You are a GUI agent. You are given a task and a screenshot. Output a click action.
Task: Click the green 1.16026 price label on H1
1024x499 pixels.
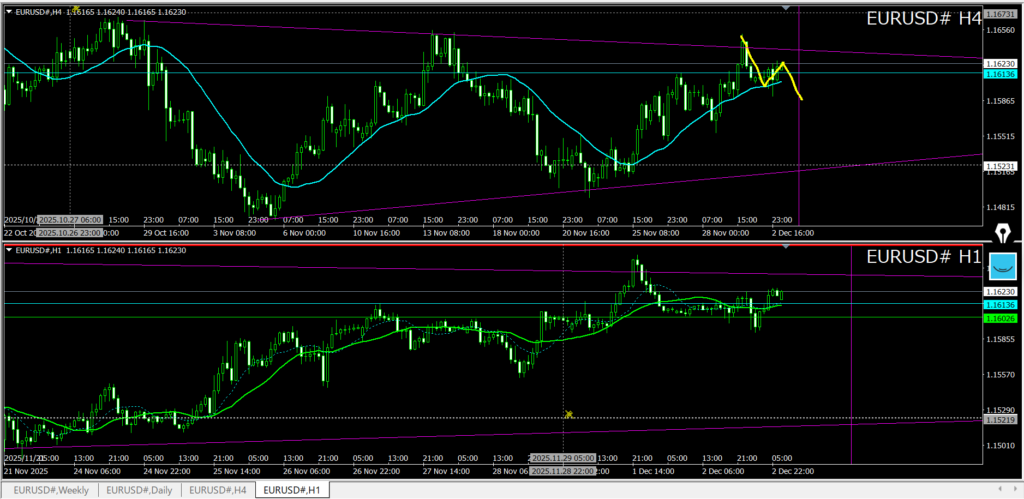coord(1001,318)
